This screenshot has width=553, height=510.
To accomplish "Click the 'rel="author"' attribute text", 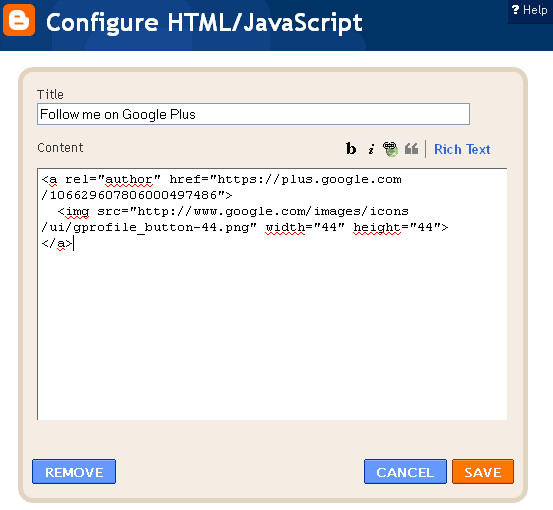I will pos(113,180).
